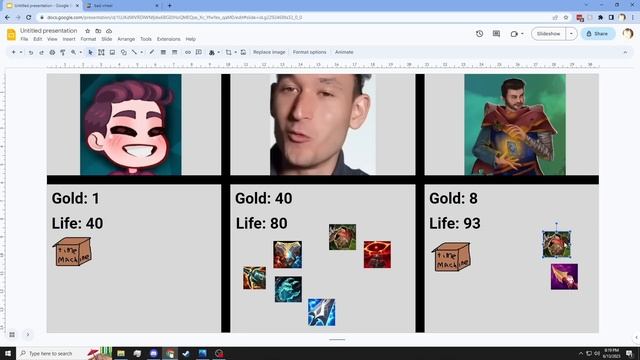Open the shapes tool
Viewport: 640px width, 360px height.
[123, 52]
